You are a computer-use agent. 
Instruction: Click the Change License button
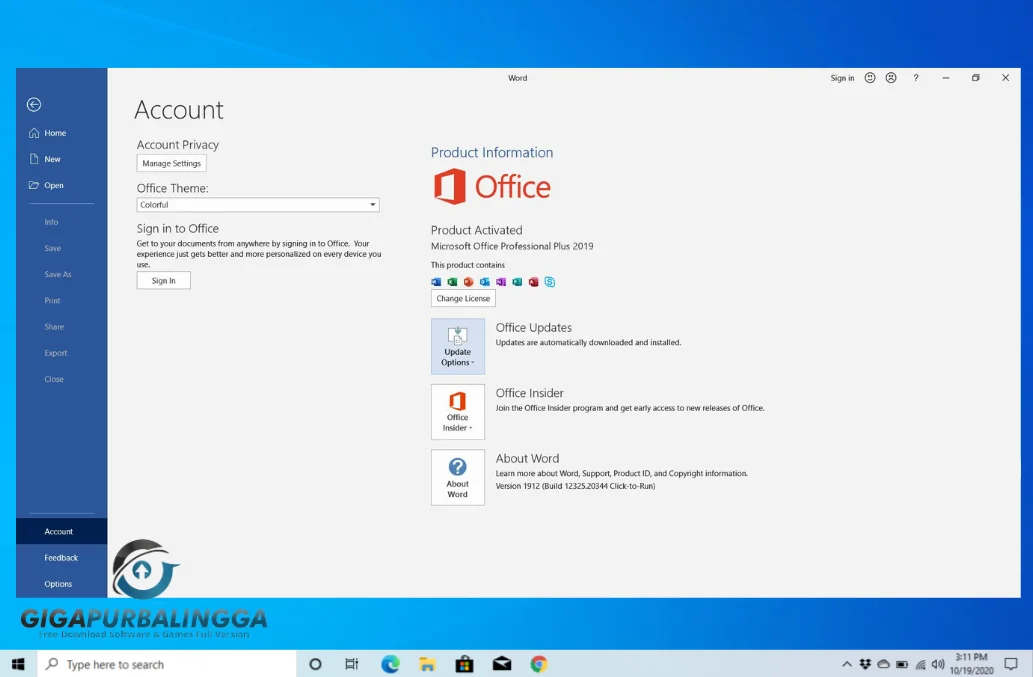point(463,298)
